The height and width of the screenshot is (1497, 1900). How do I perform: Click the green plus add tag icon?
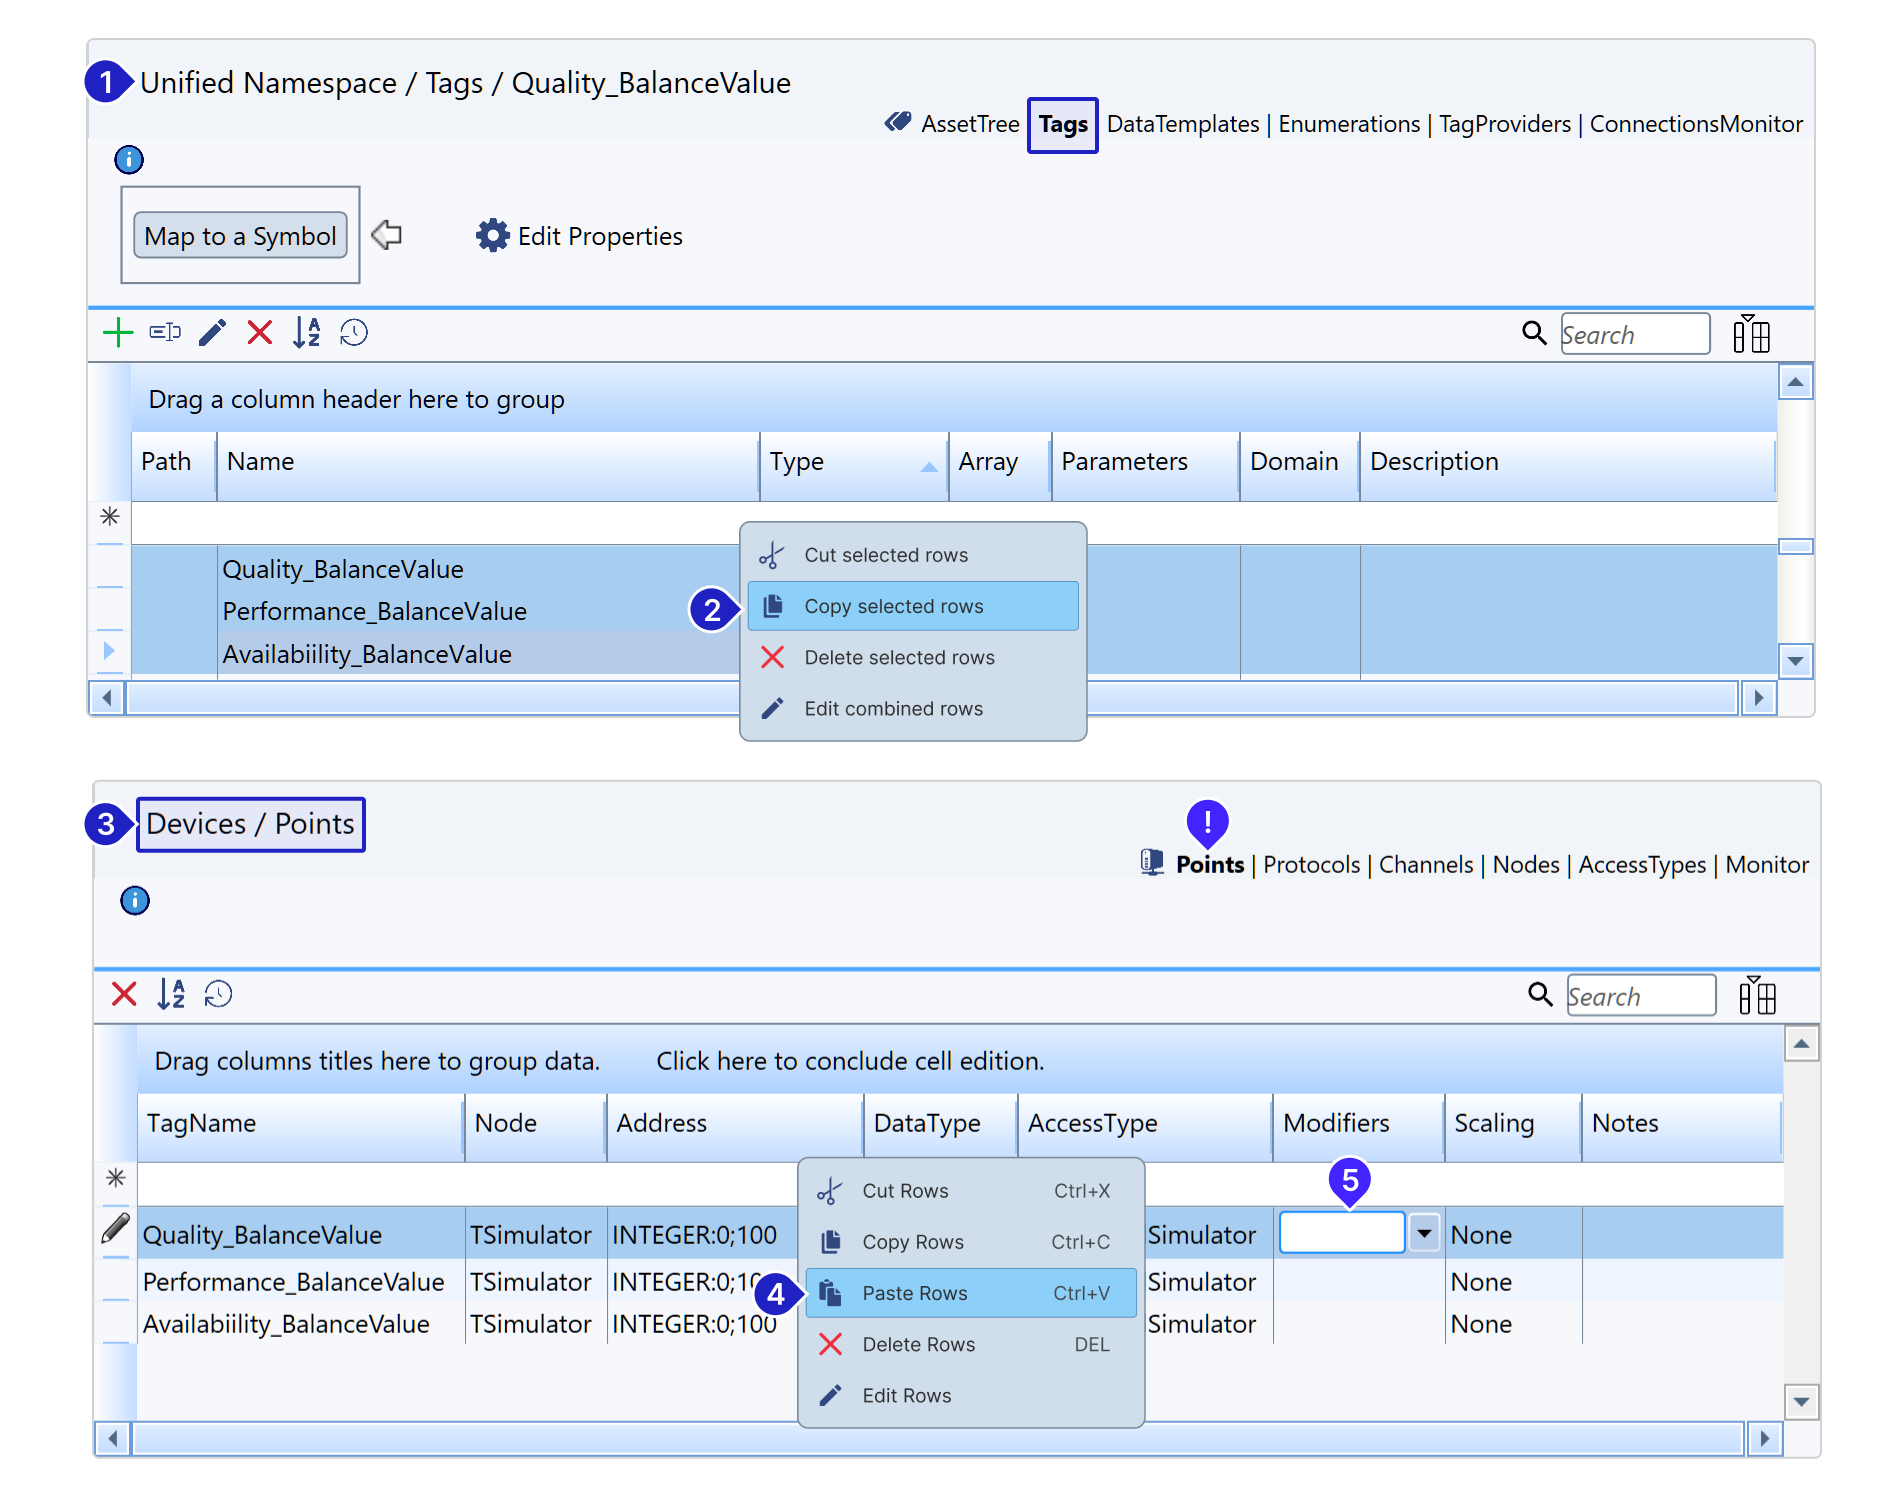pyautogui.click(x=118, y=333)
